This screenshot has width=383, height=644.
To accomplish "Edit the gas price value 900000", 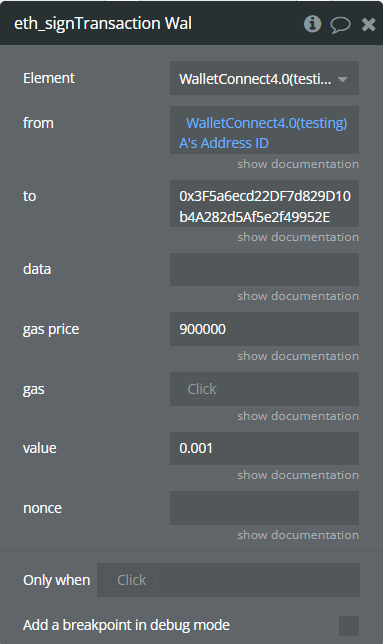I will click(264, 329).
